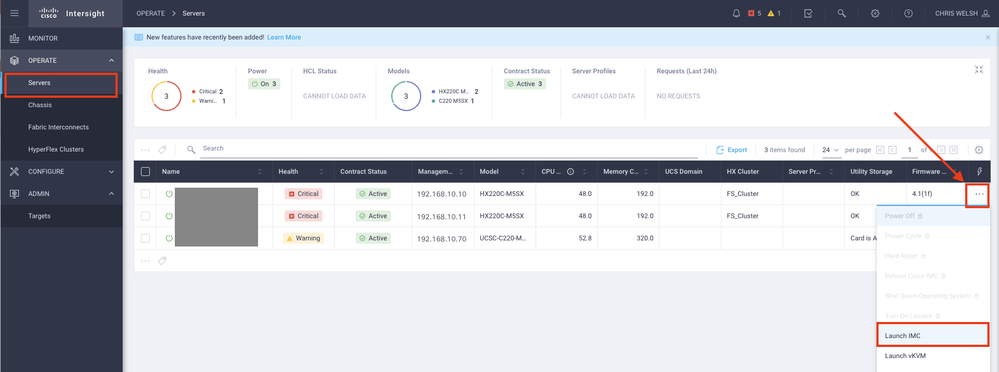Select checkbox for 192.168.10.70 server row
Screen dimensions: 999x372
click(x=145, y=238)
